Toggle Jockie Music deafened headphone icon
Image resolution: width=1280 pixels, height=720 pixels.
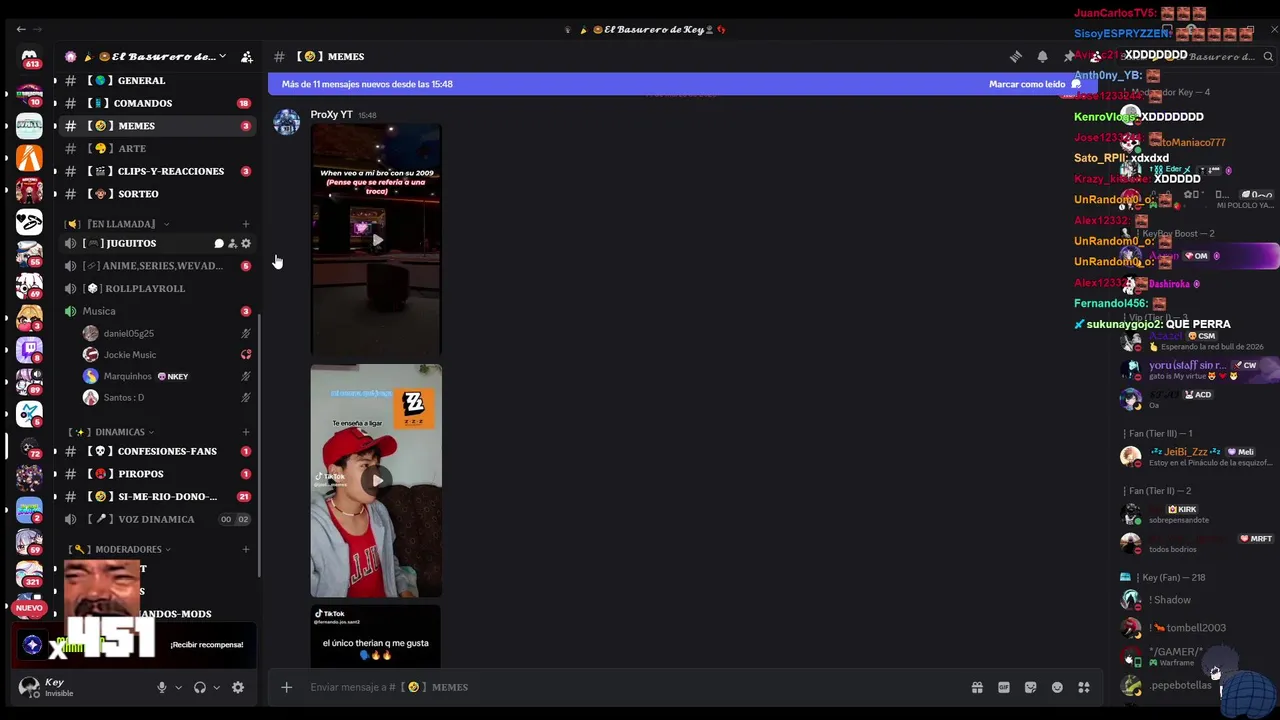tap(246, 354)
